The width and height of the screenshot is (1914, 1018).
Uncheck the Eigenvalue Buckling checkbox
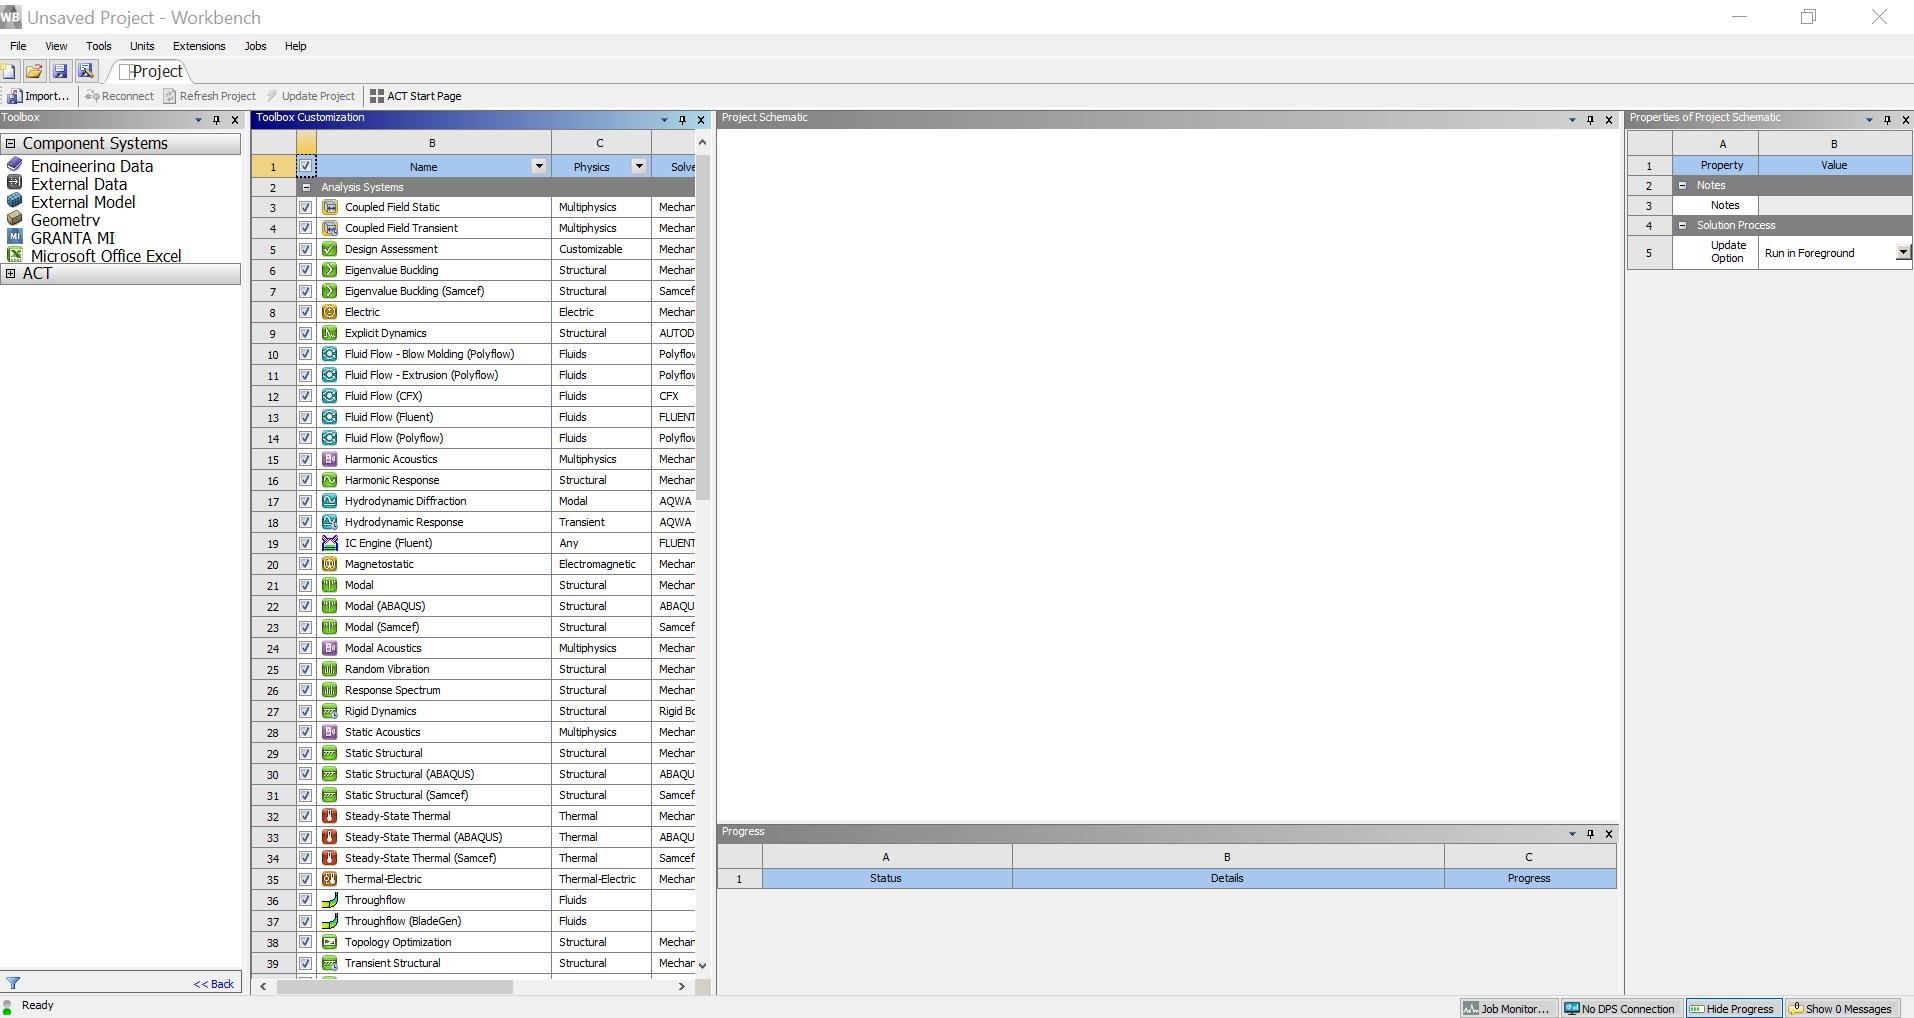[x=306, y=270]
